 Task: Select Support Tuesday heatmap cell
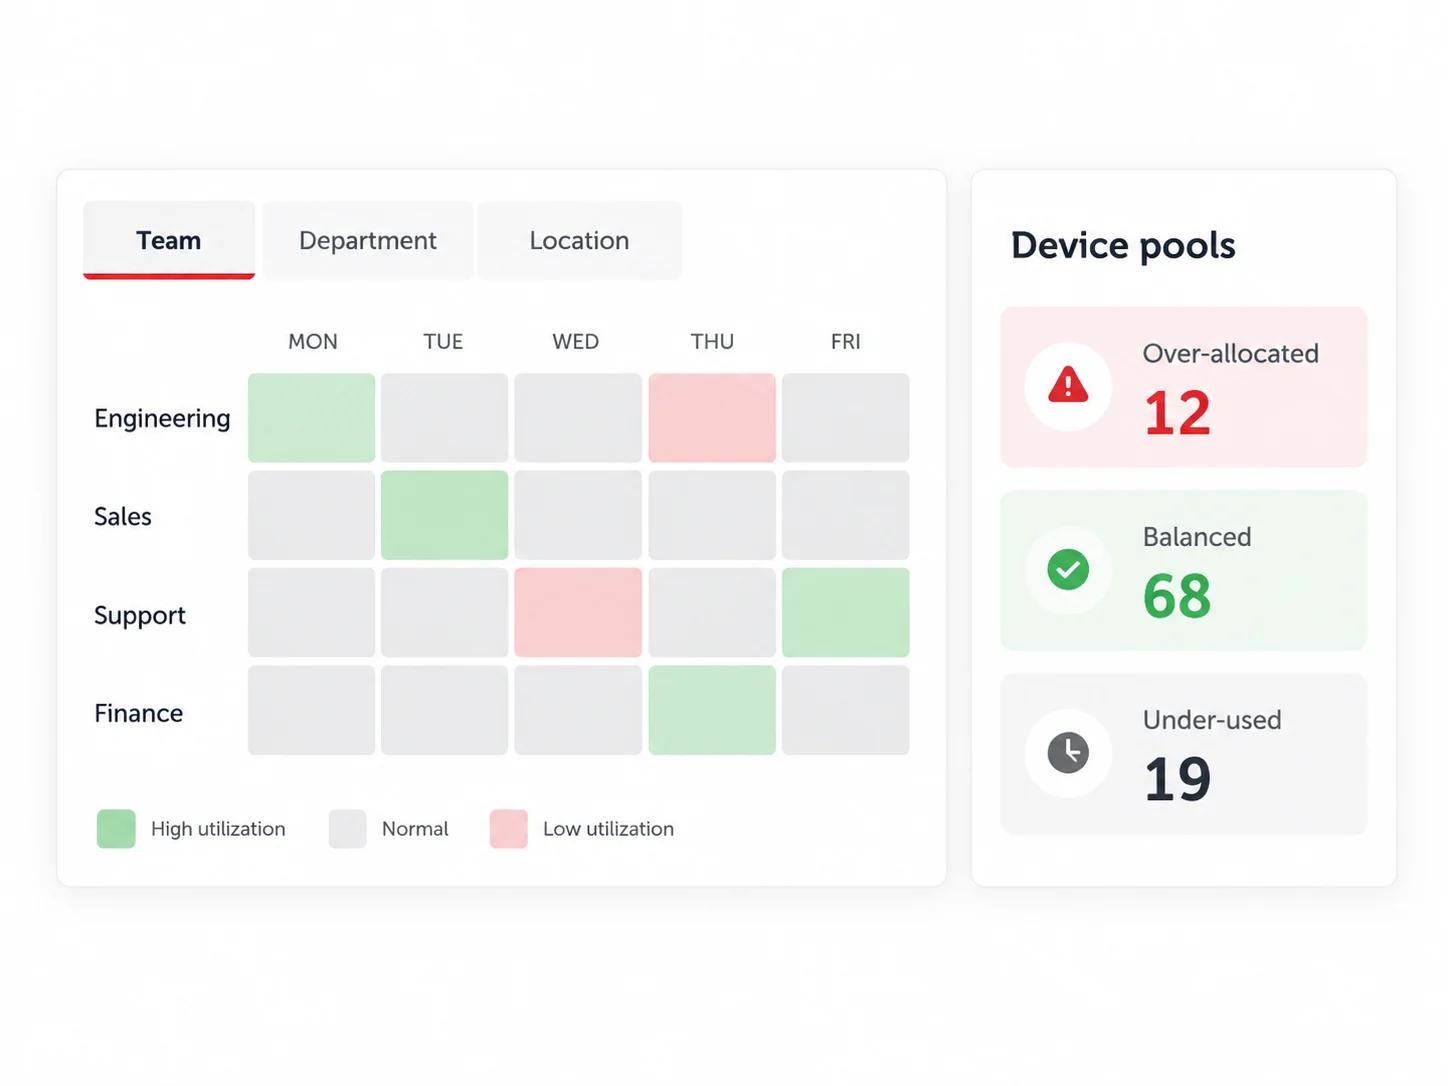(444, 612)
